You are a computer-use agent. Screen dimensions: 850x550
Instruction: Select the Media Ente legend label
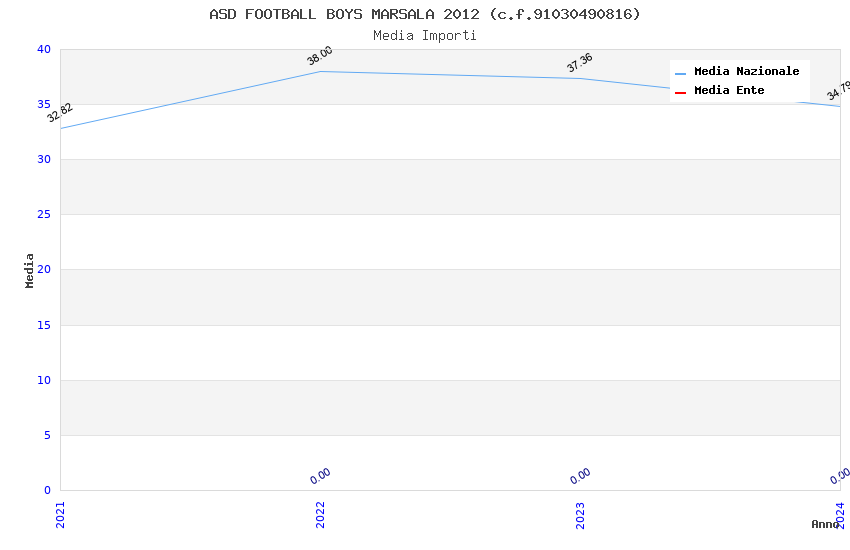(x=729, y=91)
